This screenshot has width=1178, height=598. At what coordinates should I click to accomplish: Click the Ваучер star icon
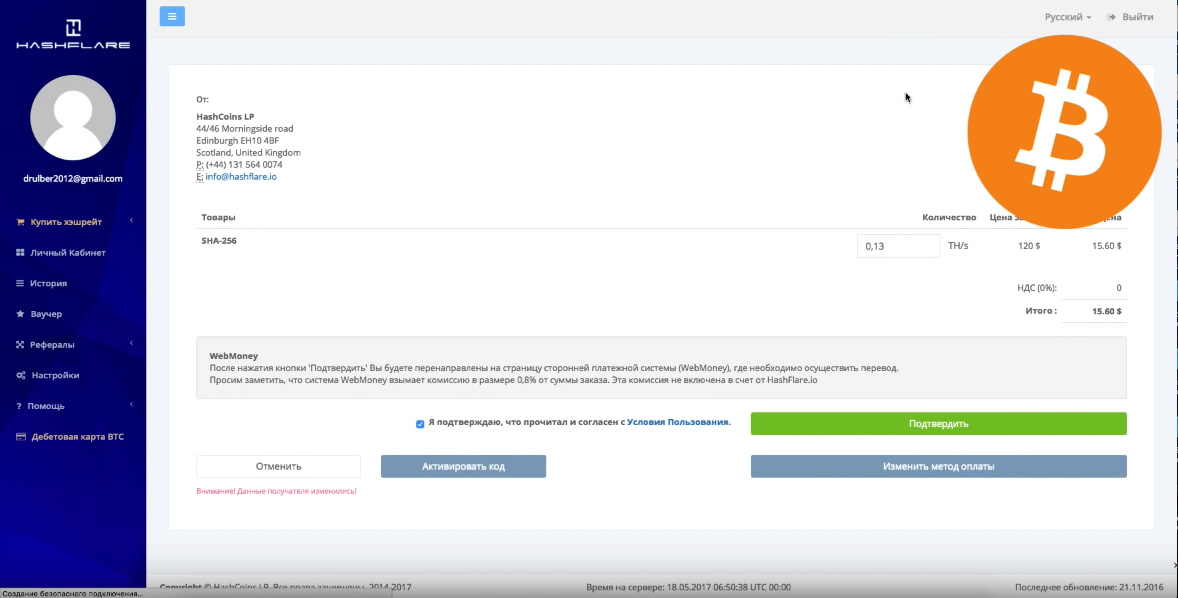click(20, 314)
